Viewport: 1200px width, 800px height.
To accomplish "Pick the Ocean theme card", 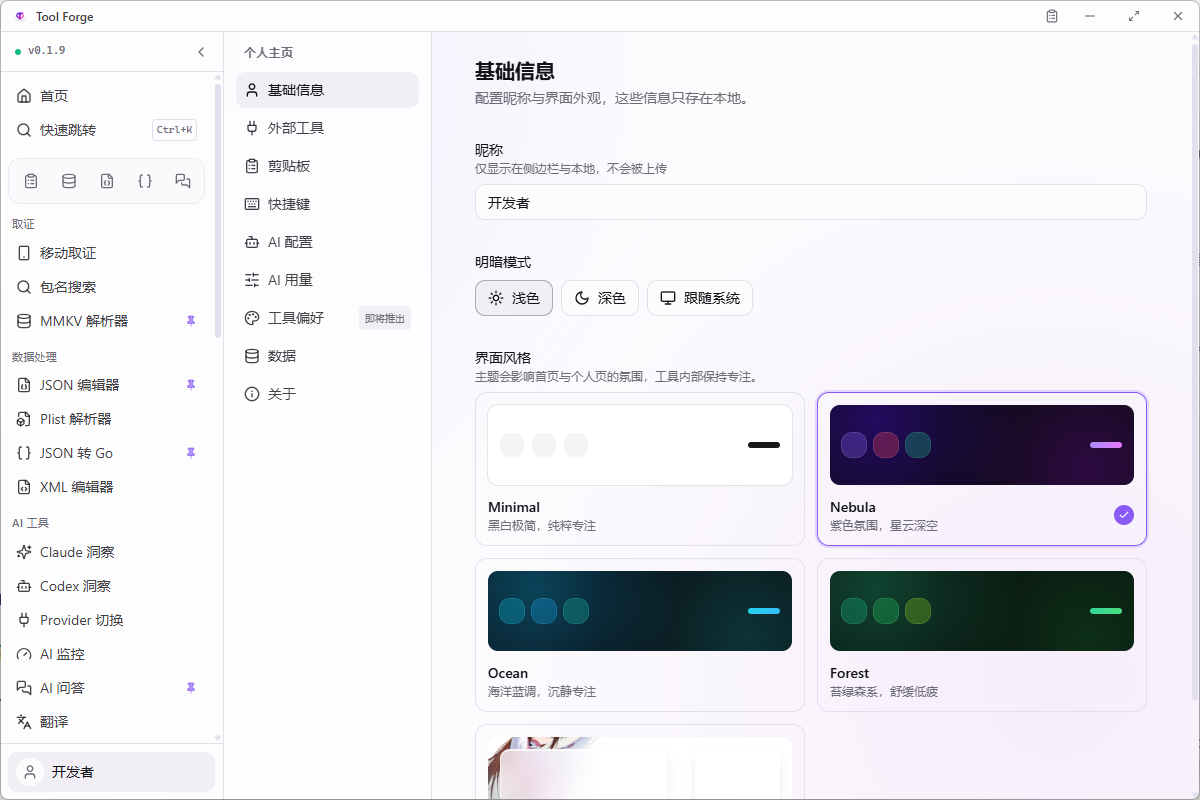I will (x=640, y=635).
